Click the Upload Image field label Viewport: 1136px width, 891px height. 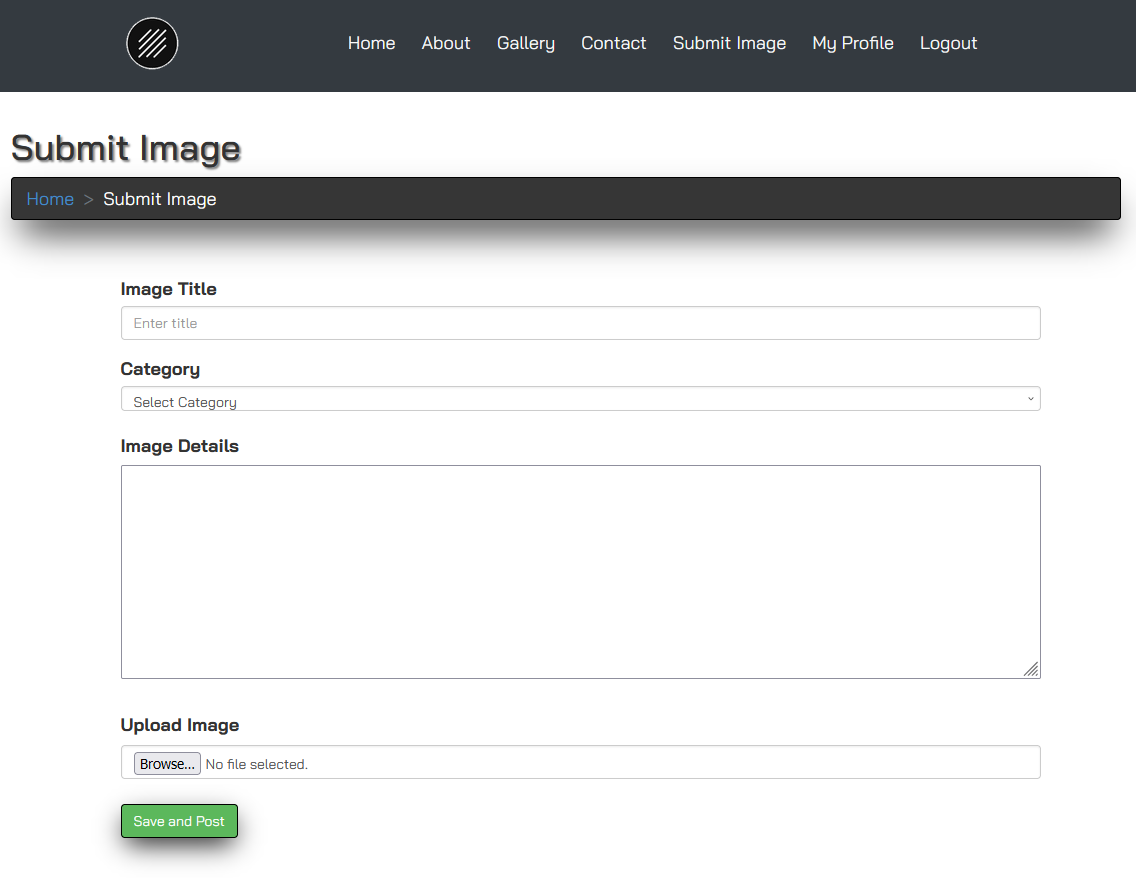(180, 725)
